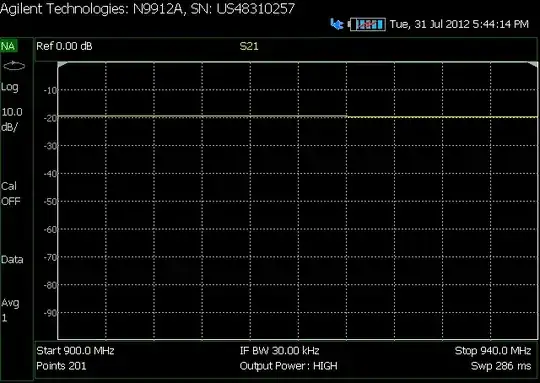The image size is (540, 383).
Task: Click the Swp 286 ms sweep time
Action: coord(501,366)
